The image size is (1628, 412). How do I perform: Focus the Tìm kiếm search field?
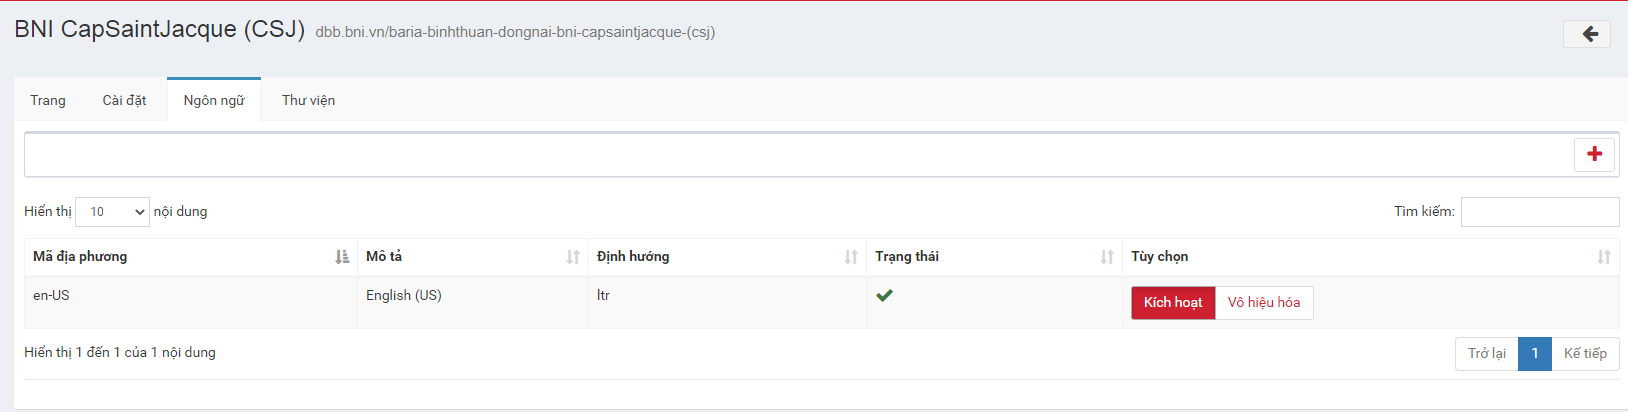click(1539, 212)
